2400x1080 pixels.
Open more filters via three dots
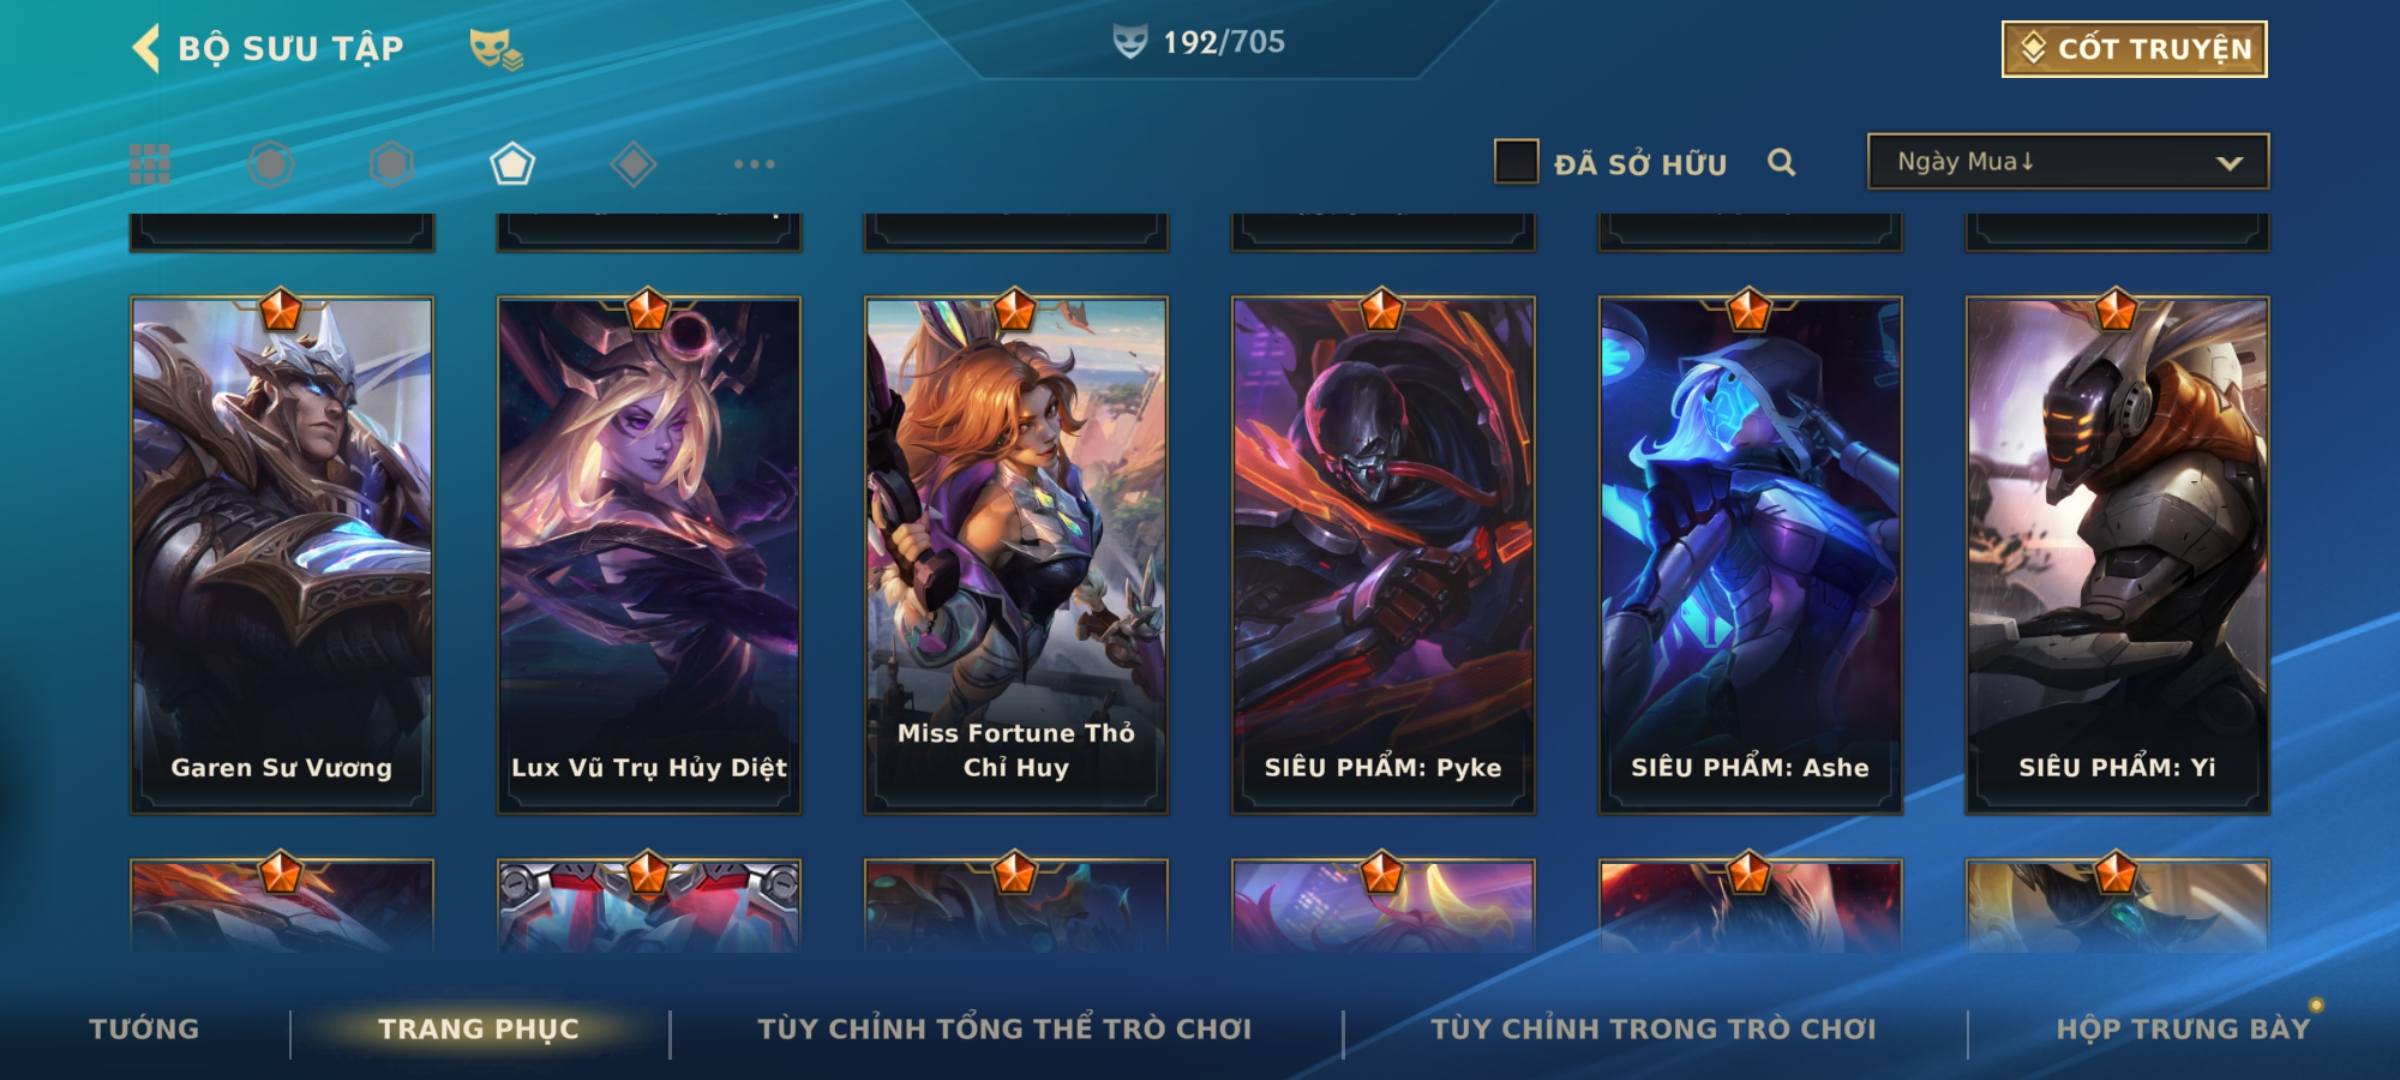(x=754, y=164)
